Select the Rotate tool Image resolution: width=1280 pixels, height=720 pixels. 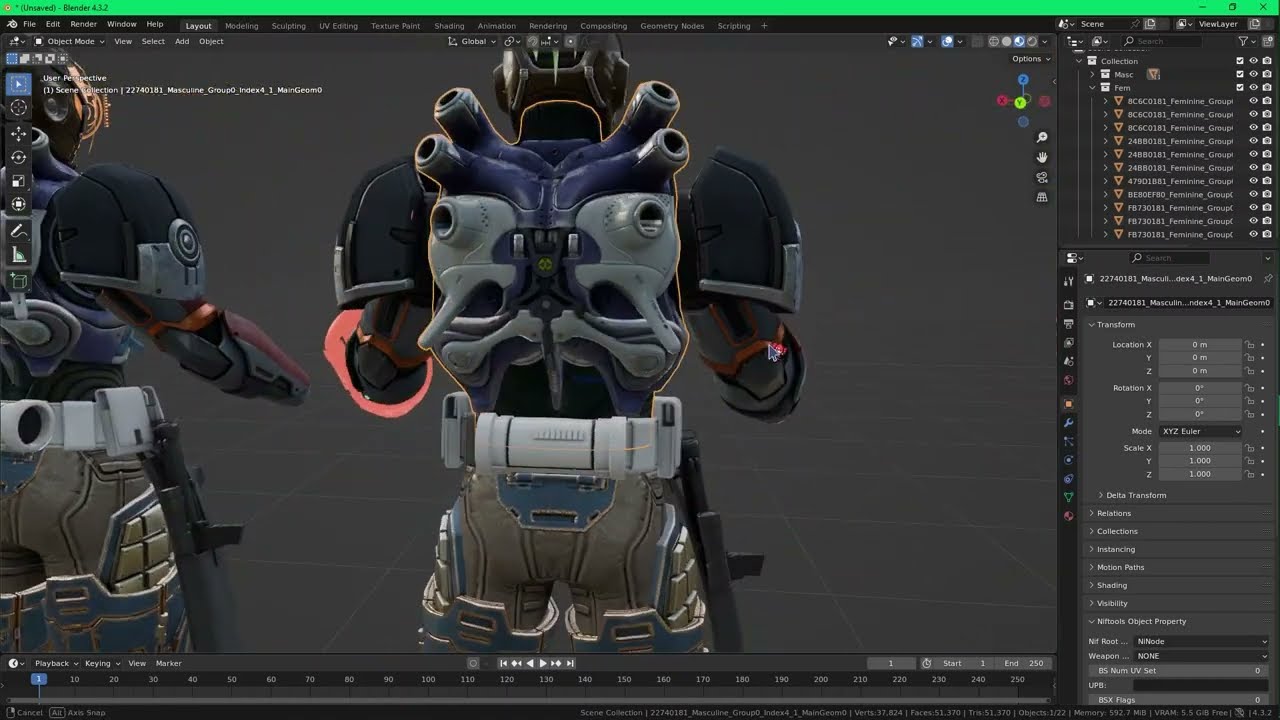[x=18, y=157]
